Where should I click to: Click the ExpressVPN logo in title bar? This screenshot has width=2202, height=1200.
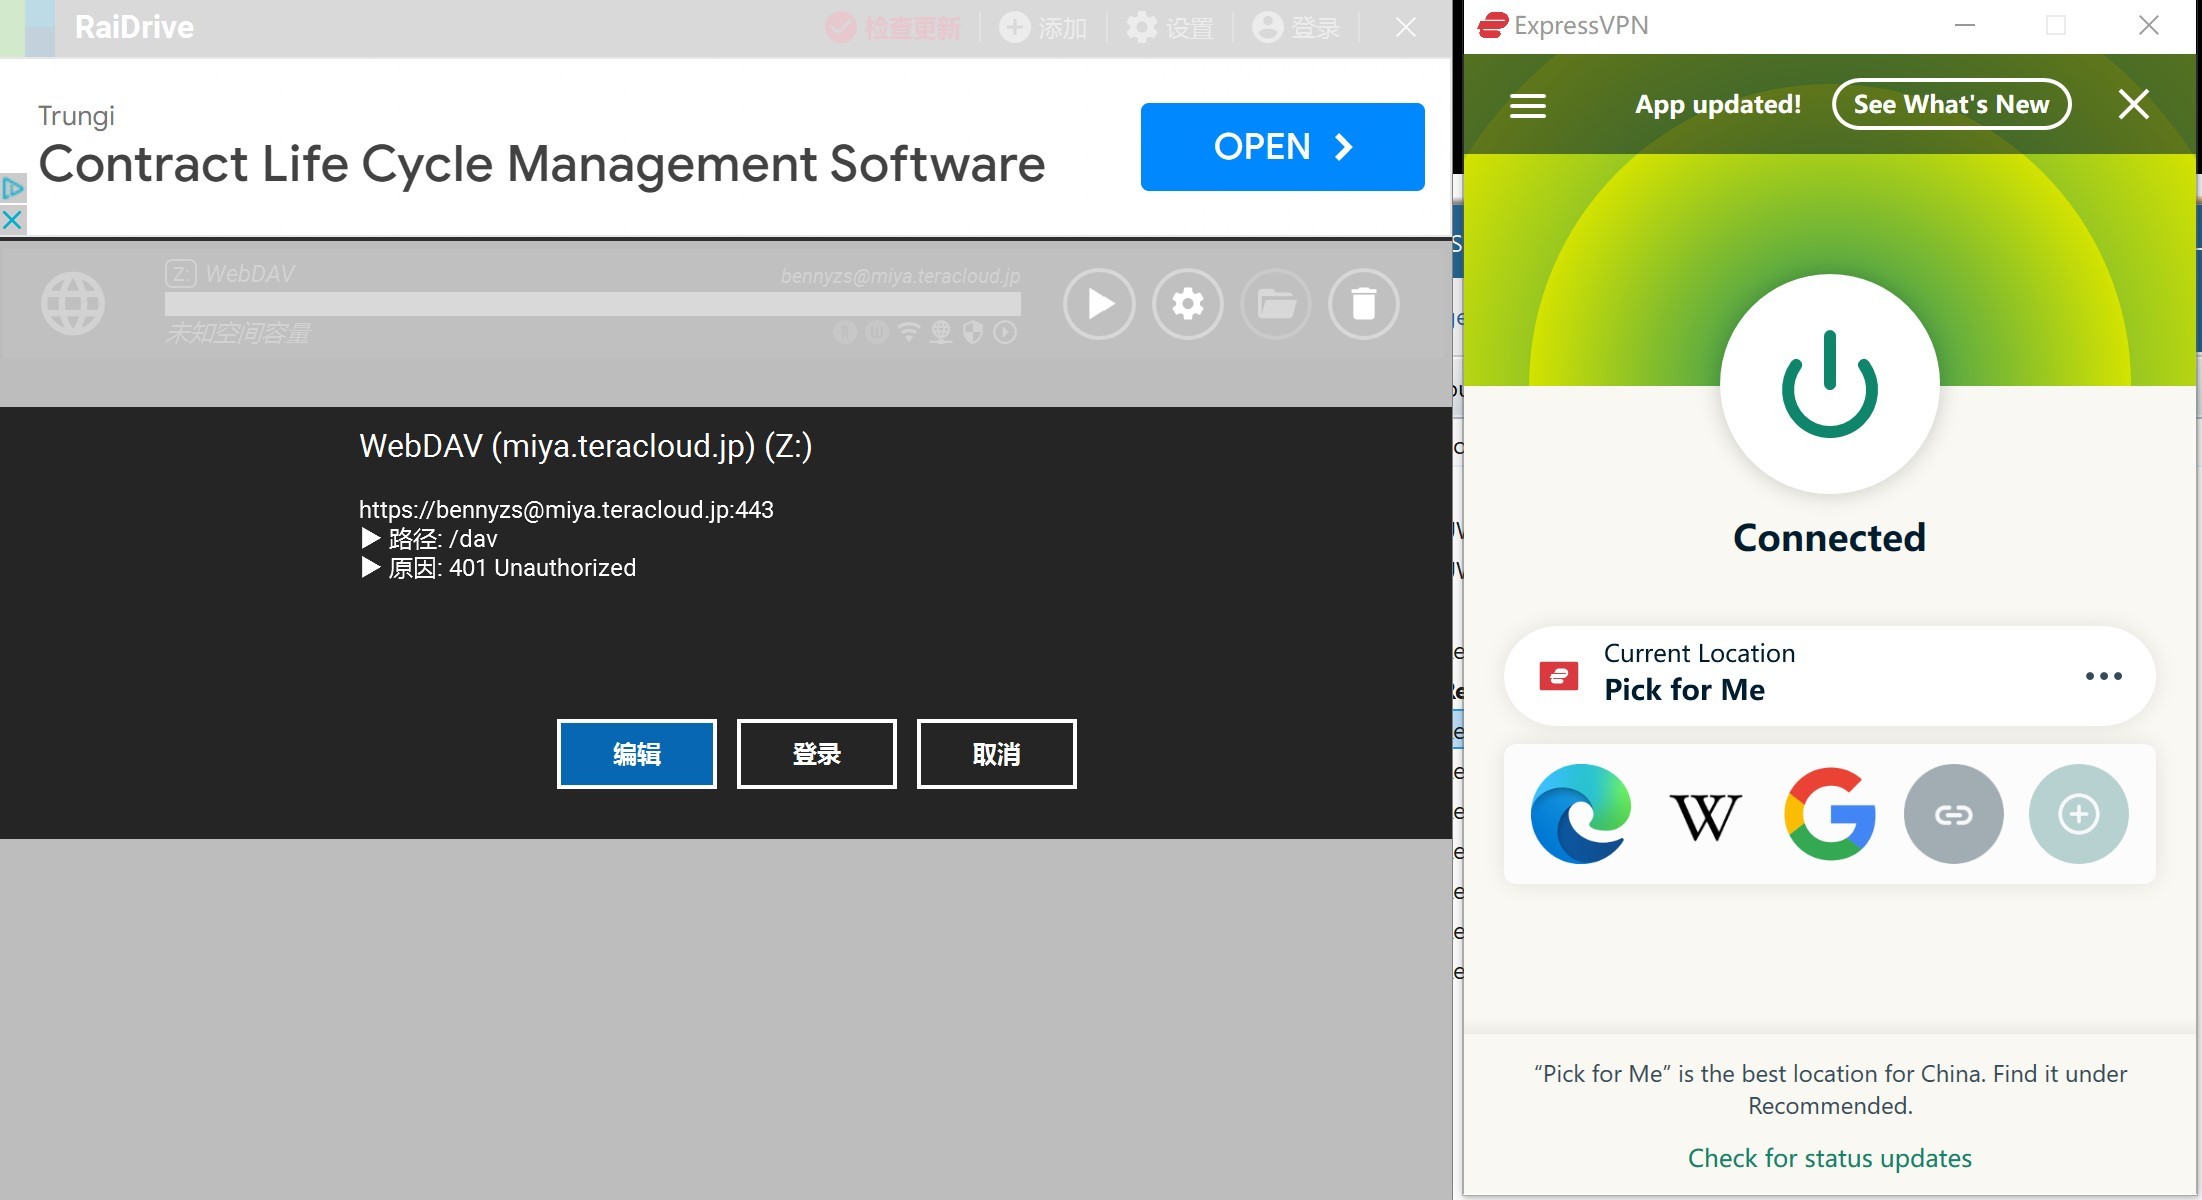[1493, 25]
